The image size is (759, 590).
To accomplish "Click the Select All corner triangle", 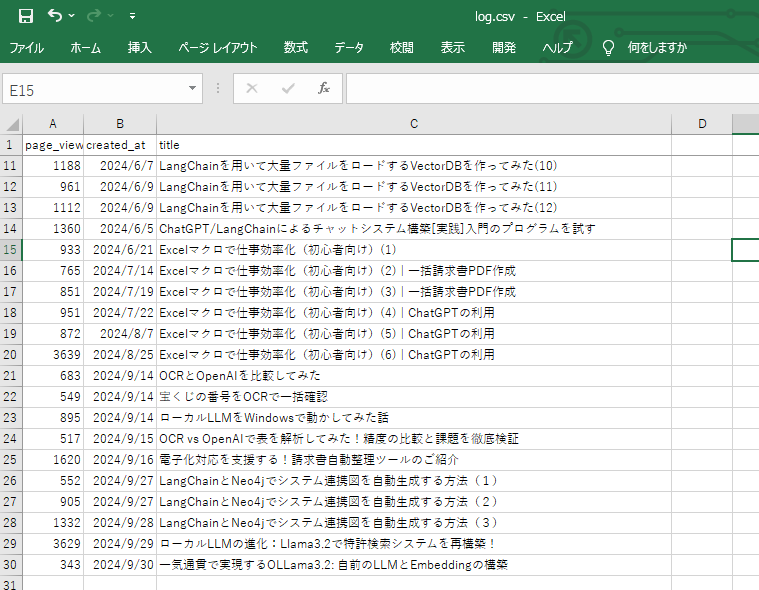I will [12, 124].
